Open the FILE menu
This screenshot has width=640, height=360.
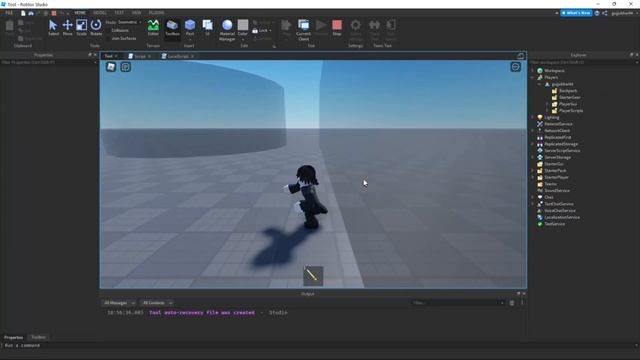pos(9,13)
